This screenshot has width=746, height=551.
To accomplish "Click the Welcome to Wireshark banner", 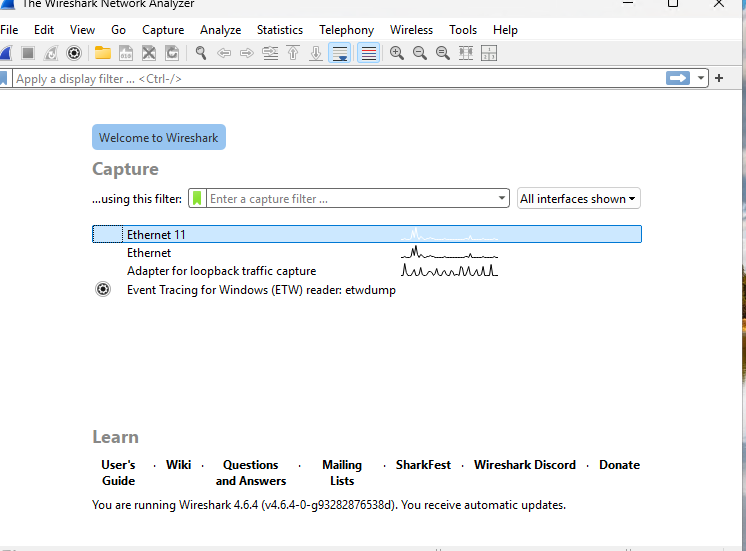I will click(x=159, y=137).
